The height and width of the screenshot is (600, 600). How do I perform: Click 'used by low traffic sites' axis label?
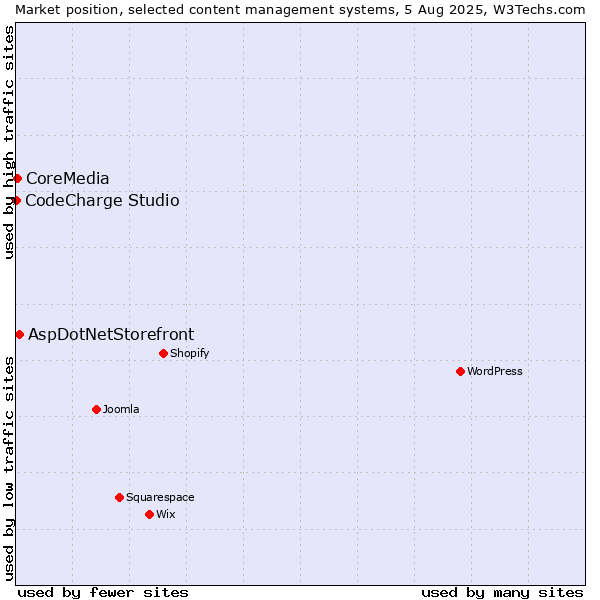pos(8,469)
